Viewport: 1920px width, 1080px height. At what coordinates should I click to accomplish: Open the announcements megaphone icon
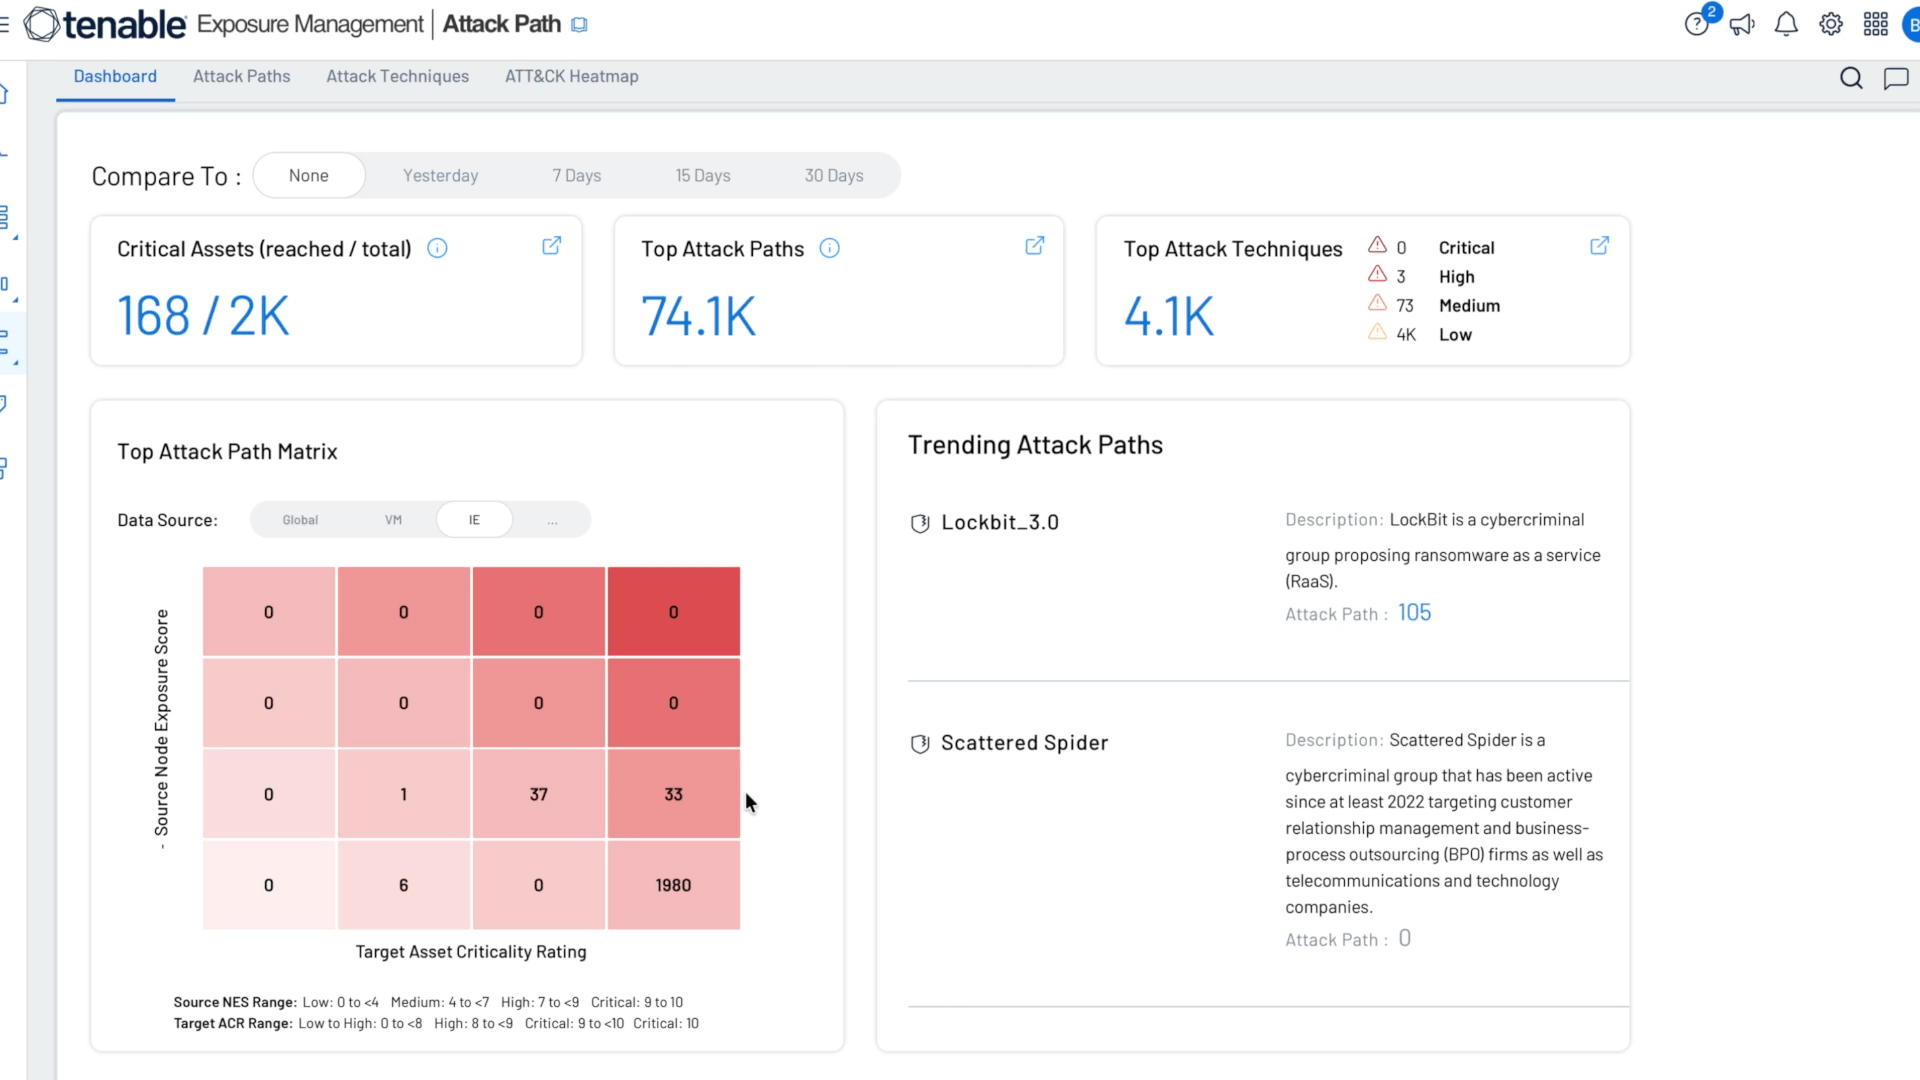1742,24
